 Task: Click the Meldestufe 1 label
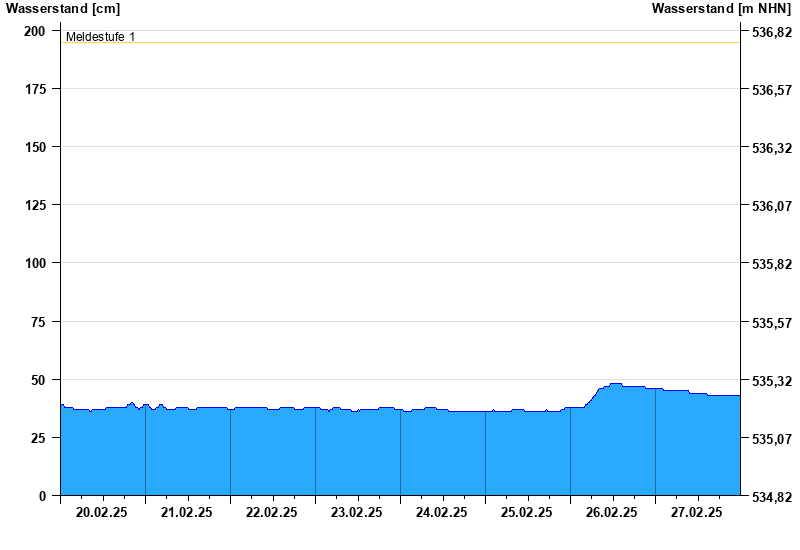(100, 37)
